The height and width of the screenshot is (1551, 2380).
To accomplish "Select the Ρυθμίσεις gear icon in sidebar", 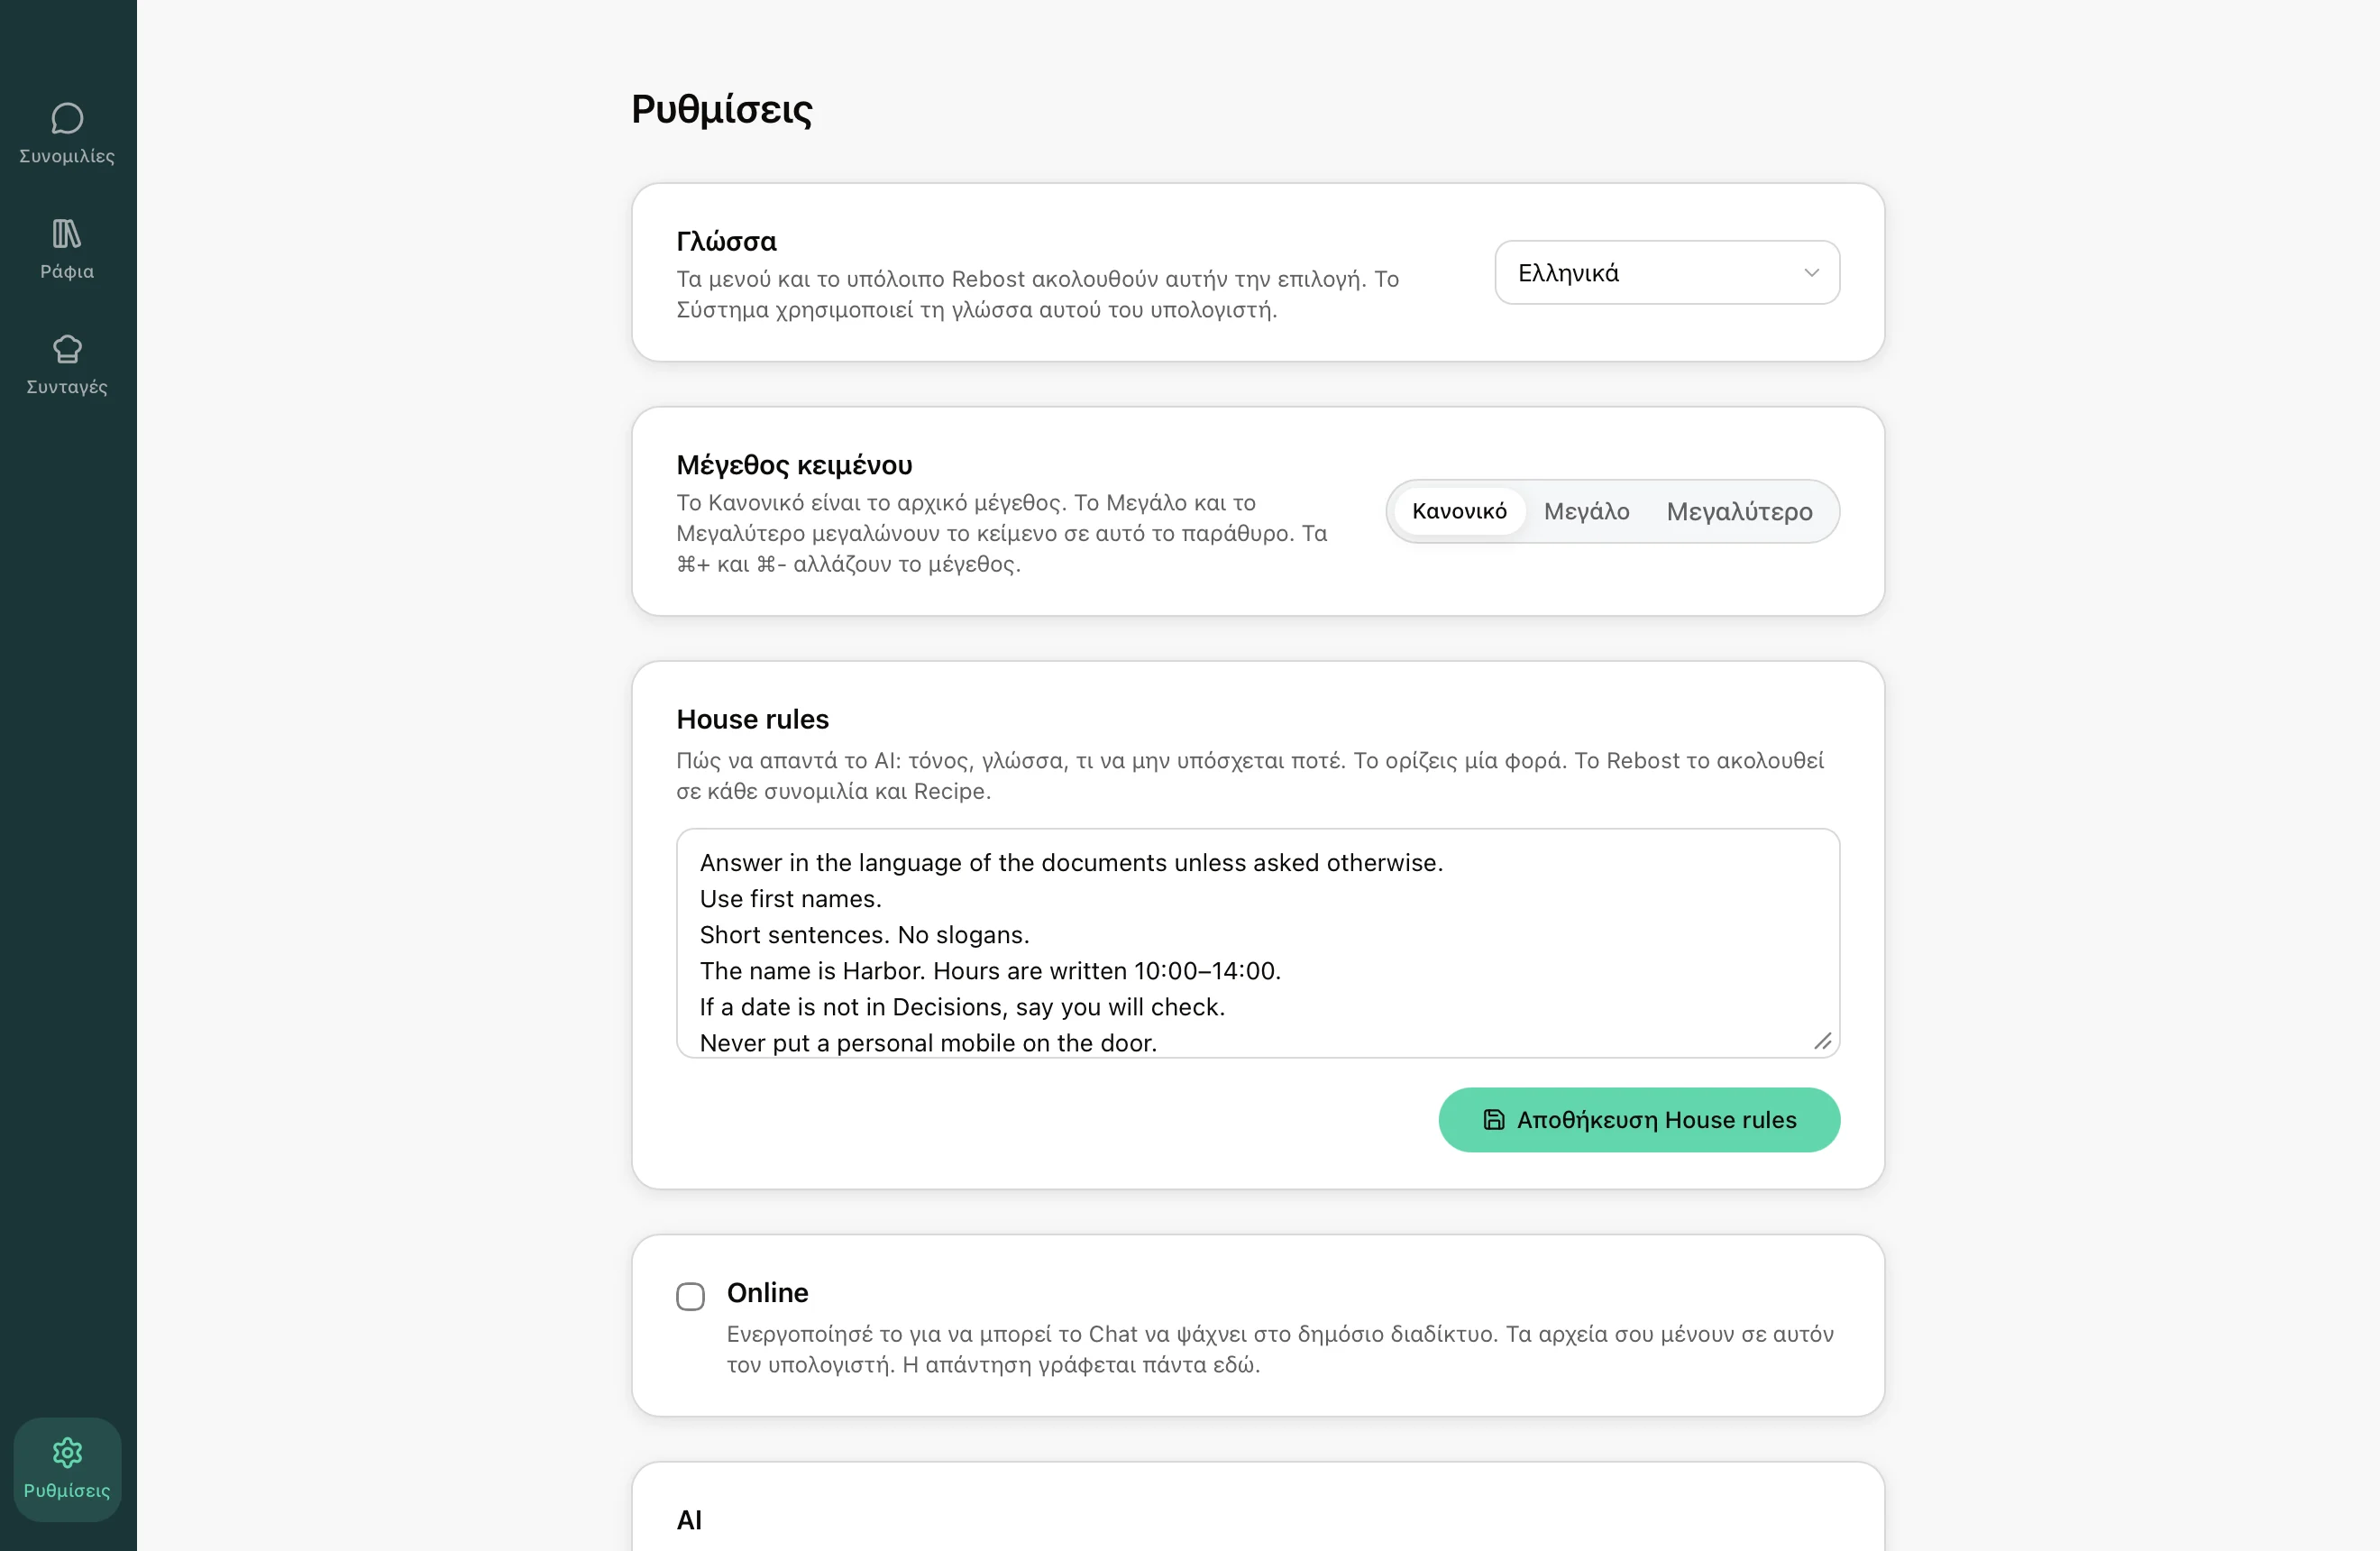I will coord(67,1452).
